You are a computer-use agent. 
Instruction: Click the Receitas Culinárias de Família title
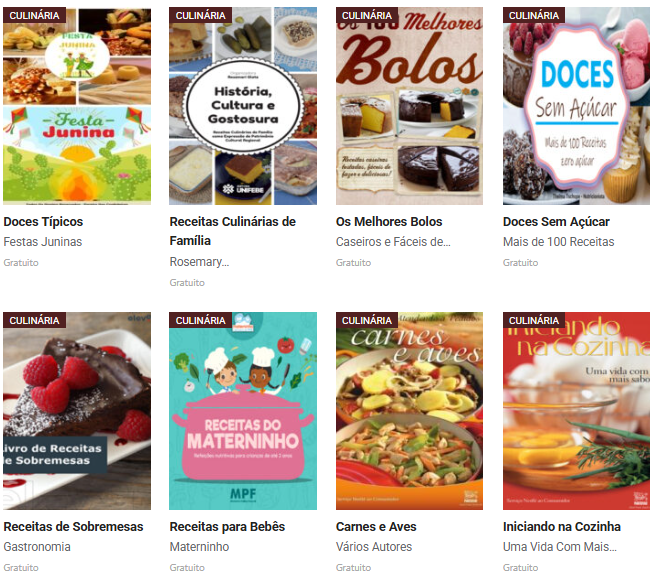pos(233,231)
